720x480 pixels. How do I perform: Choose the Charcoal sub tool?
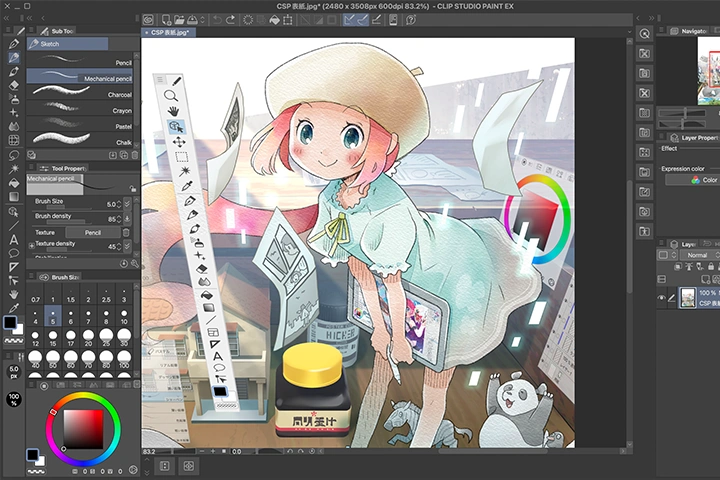(80, 92)
